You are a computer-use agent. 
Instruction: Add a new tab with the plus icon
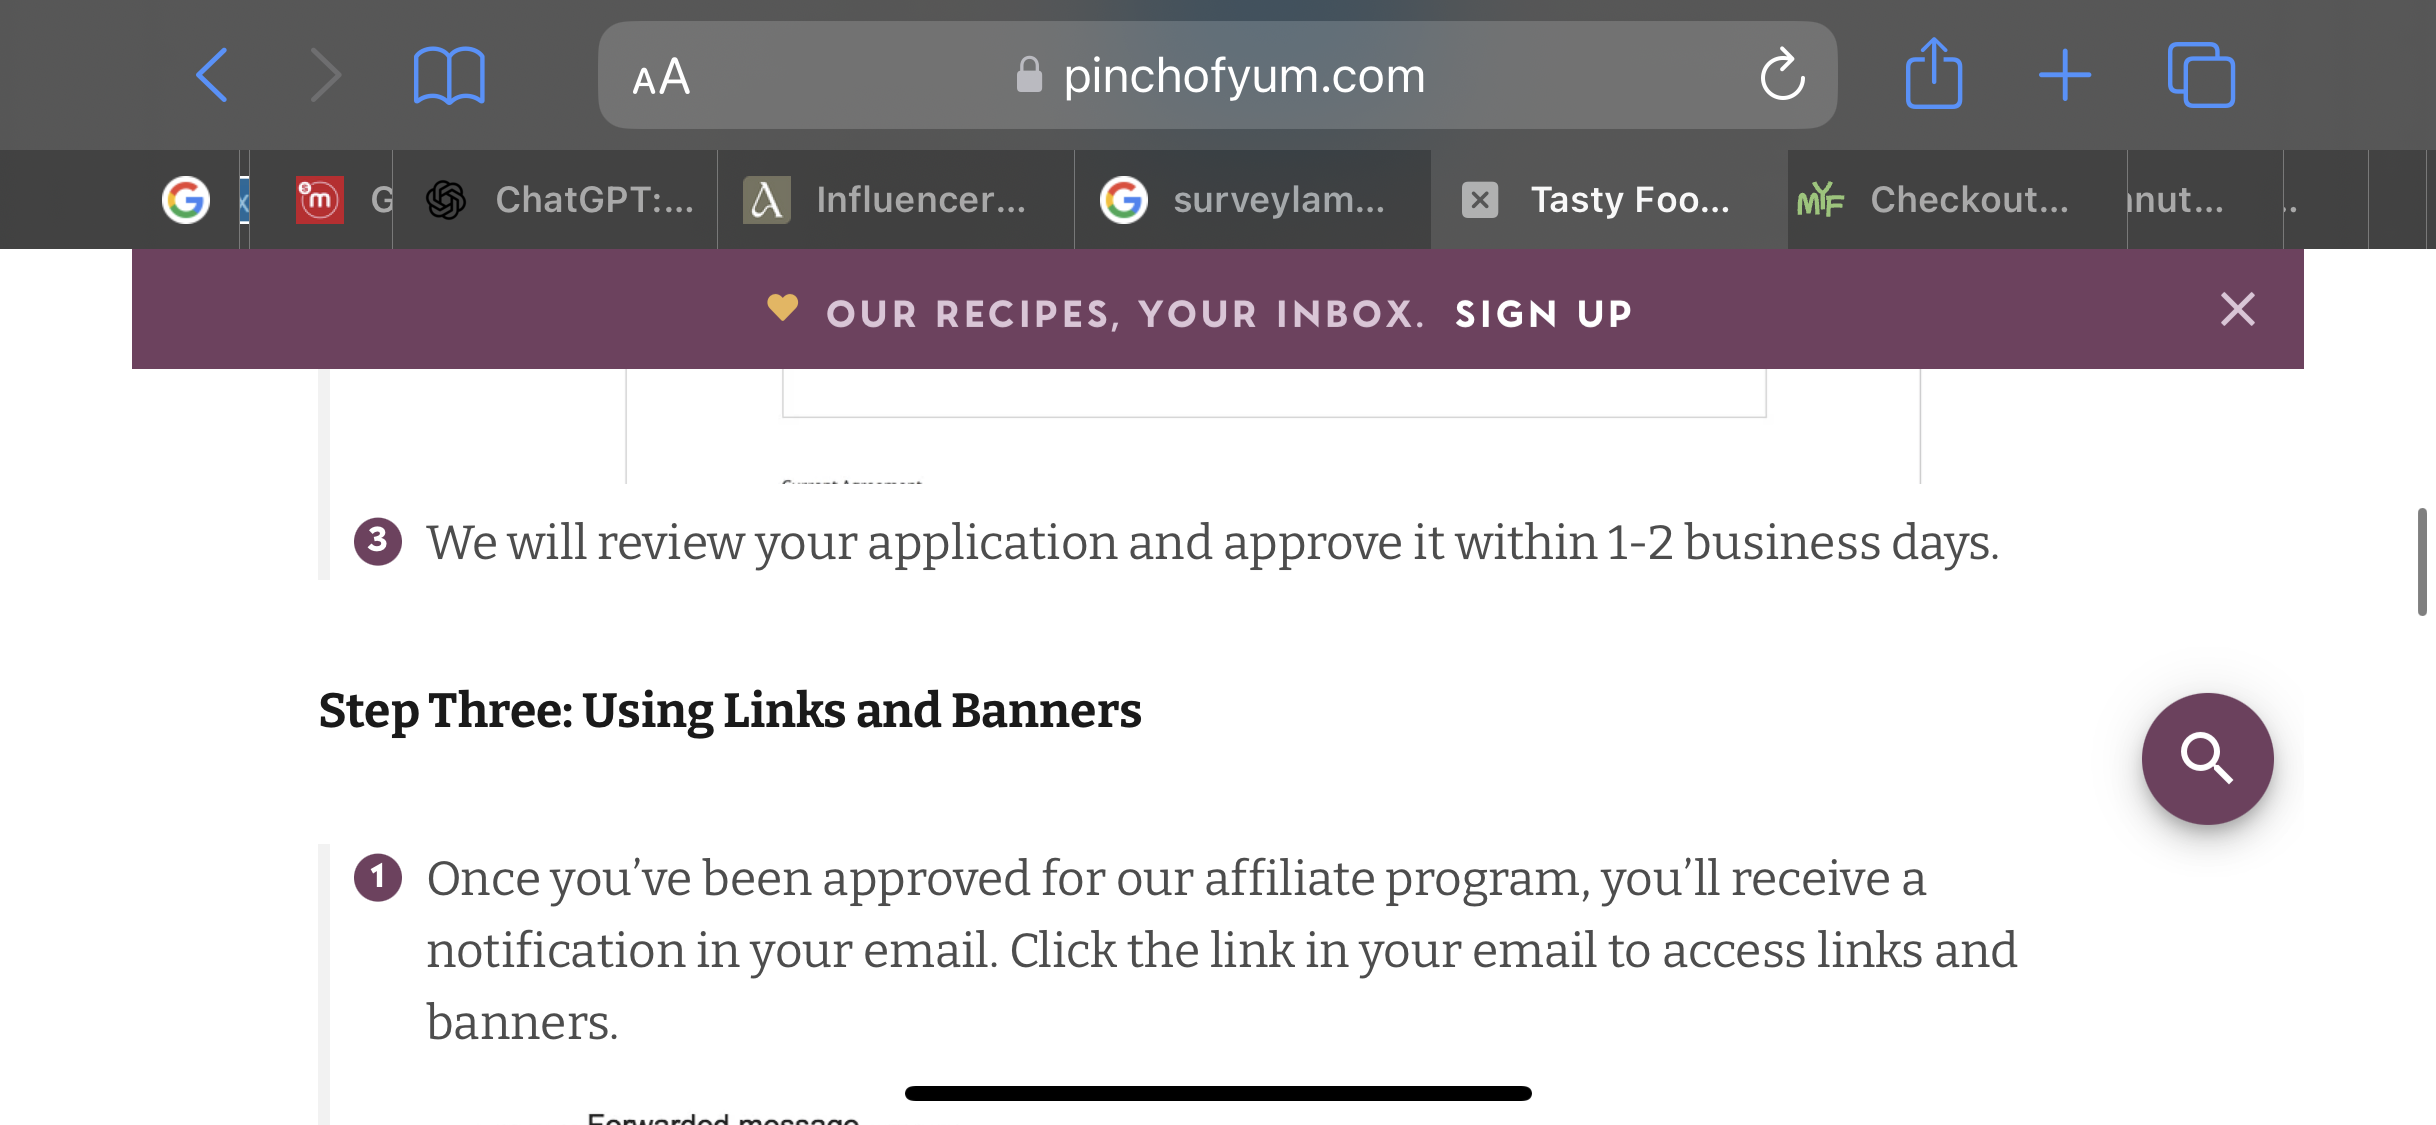pyautogui.click(x=2065, y=75)
